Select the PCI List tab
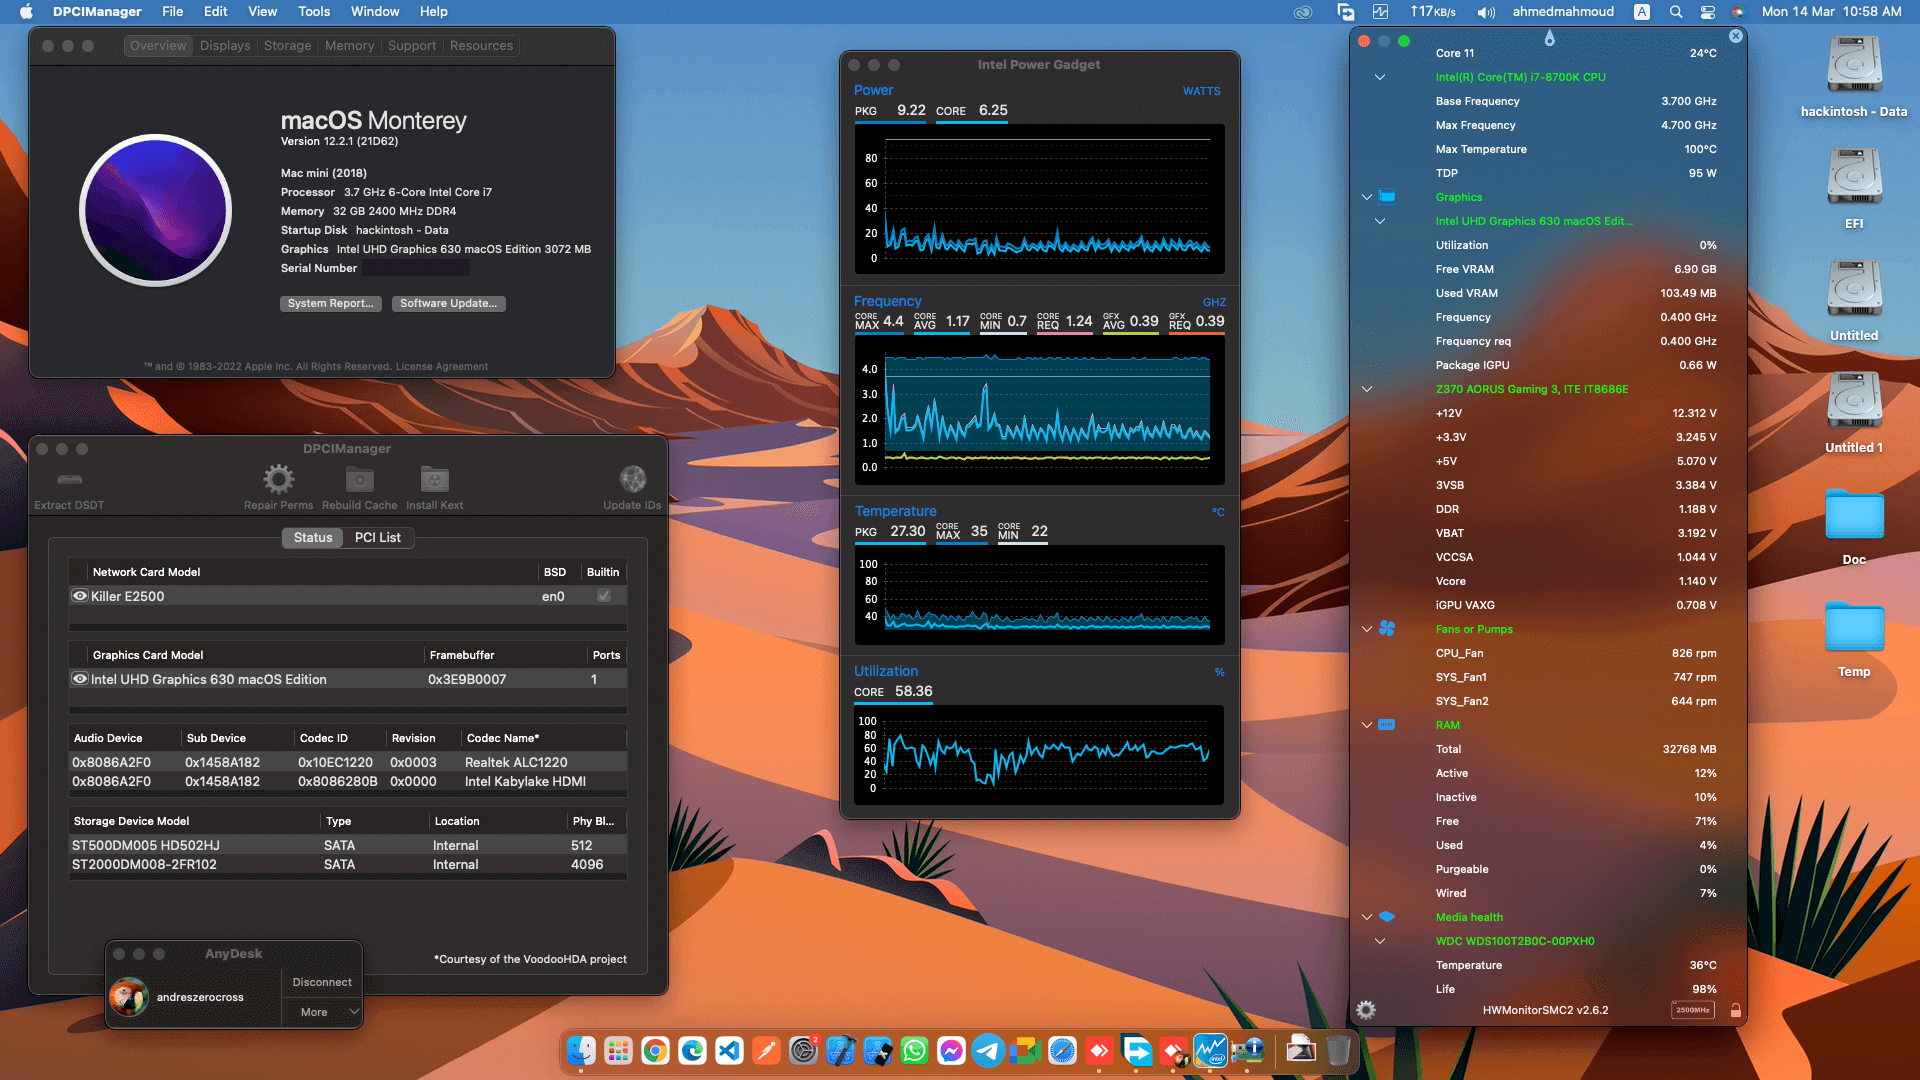The image size is (1920, 1080). (378, 538)
